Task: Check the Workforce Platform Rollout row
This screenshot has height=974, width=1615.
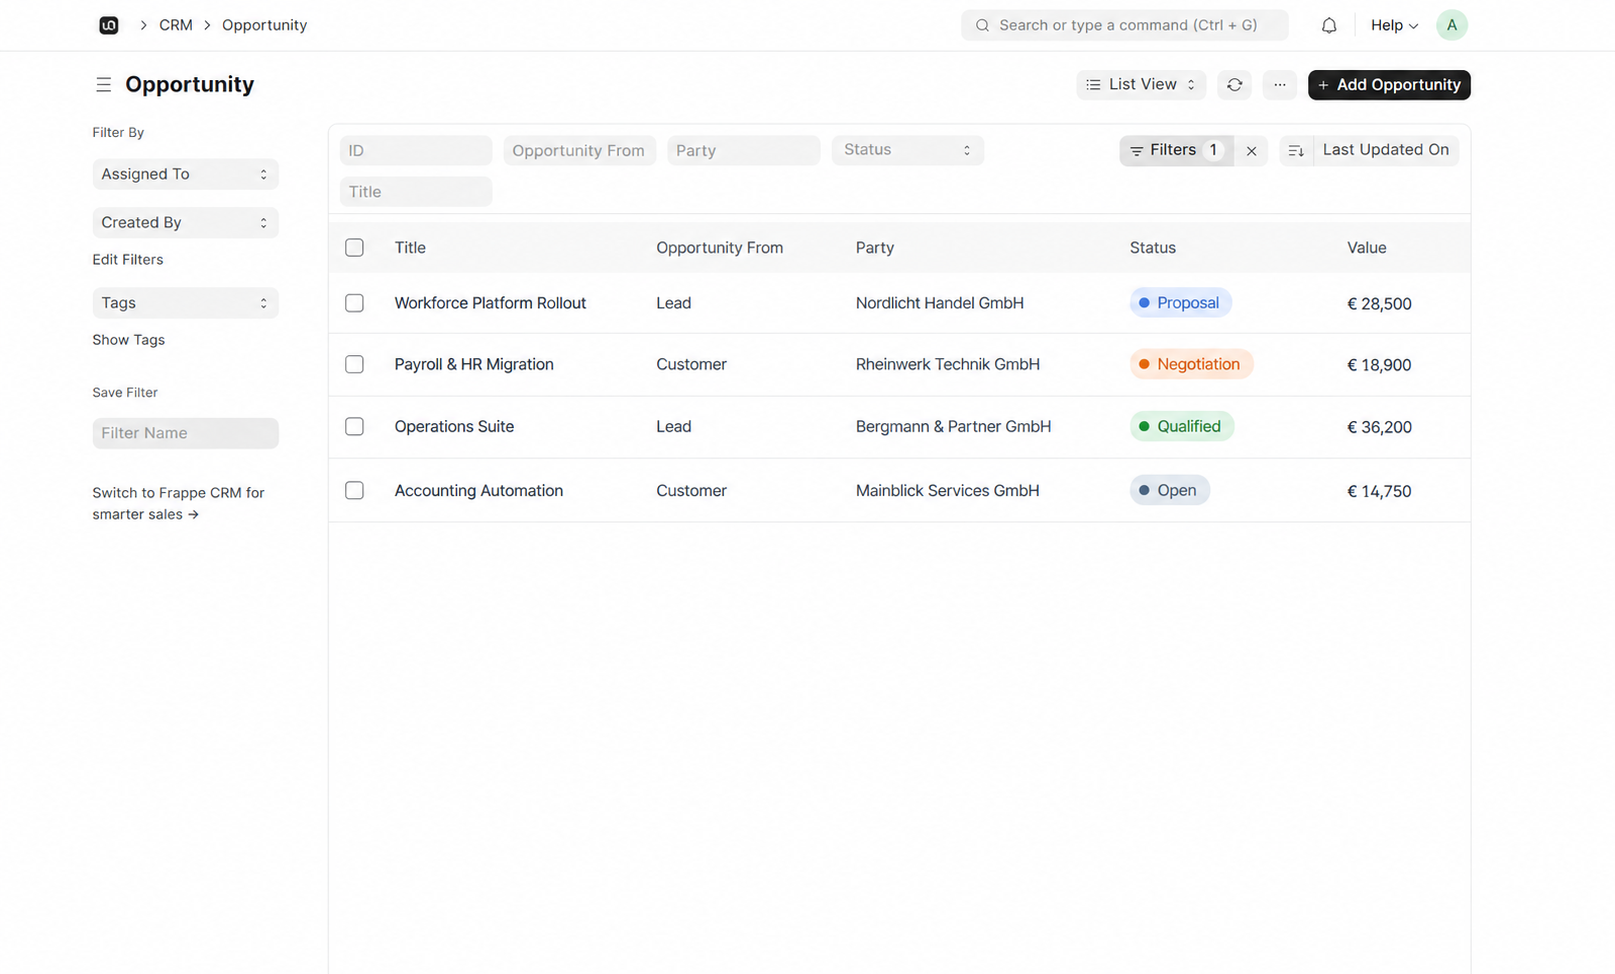Action: 355,303
